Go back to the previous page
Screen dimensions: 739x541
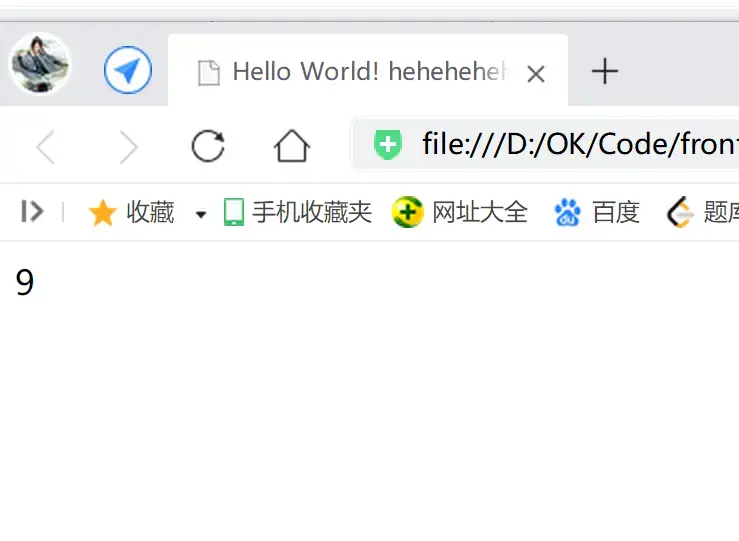(46, 147)
